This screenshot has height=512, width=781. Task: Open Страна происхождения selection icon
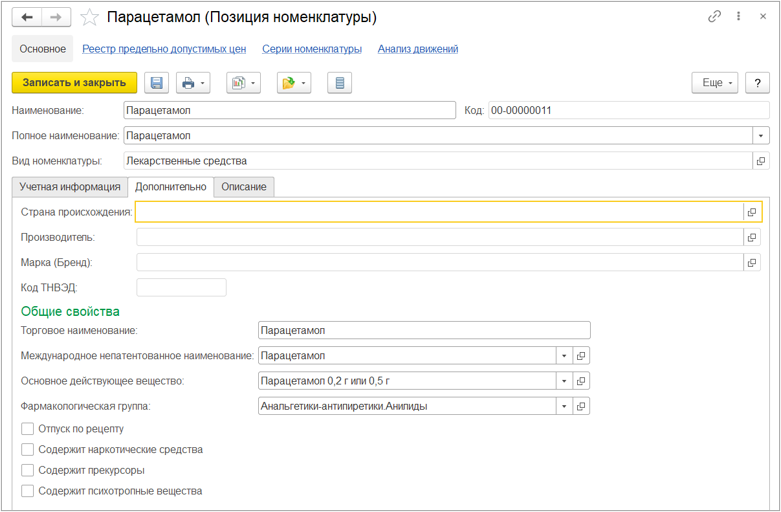(752, 212)
